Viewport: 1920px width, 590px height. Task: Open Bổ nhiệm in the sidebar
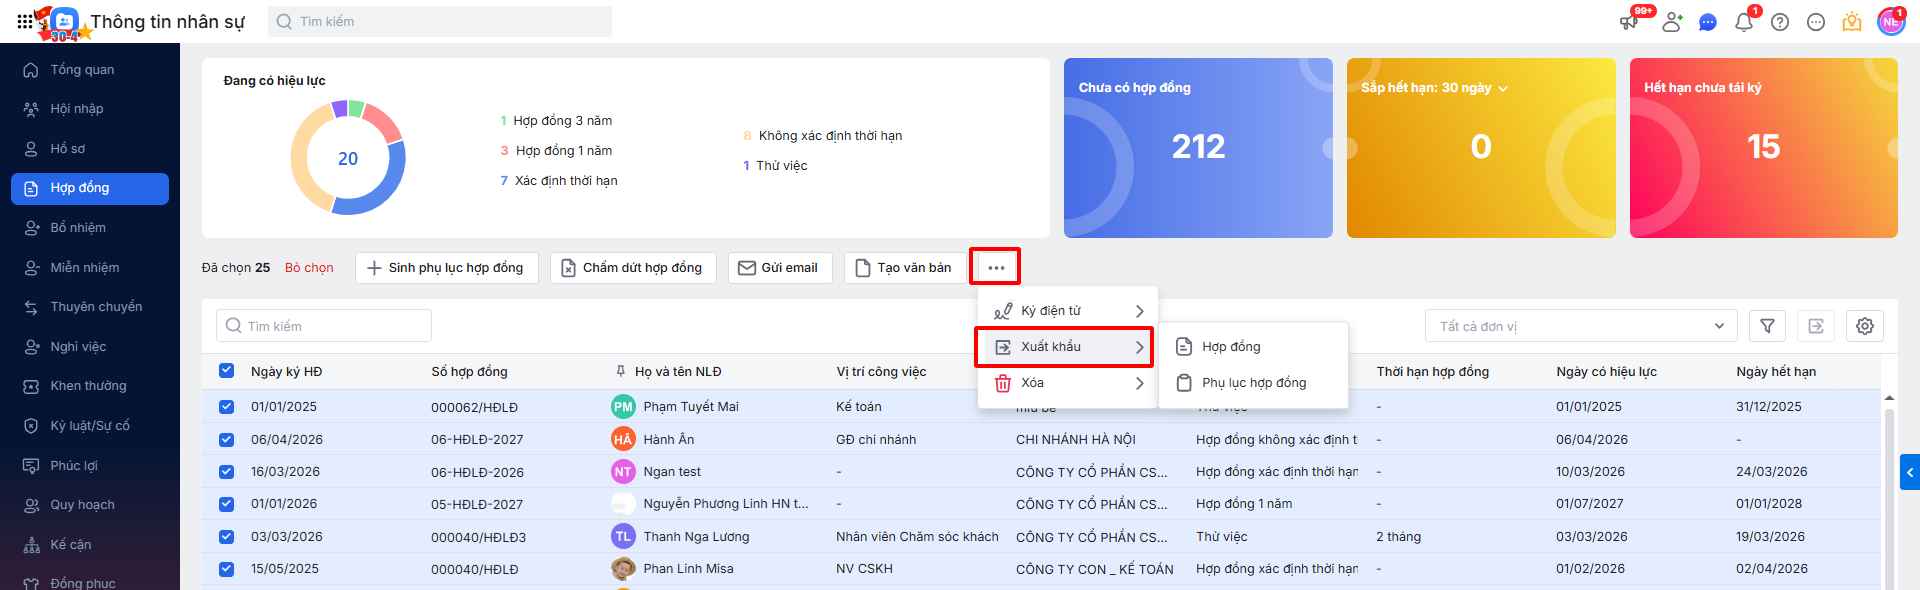click(90, 228)
